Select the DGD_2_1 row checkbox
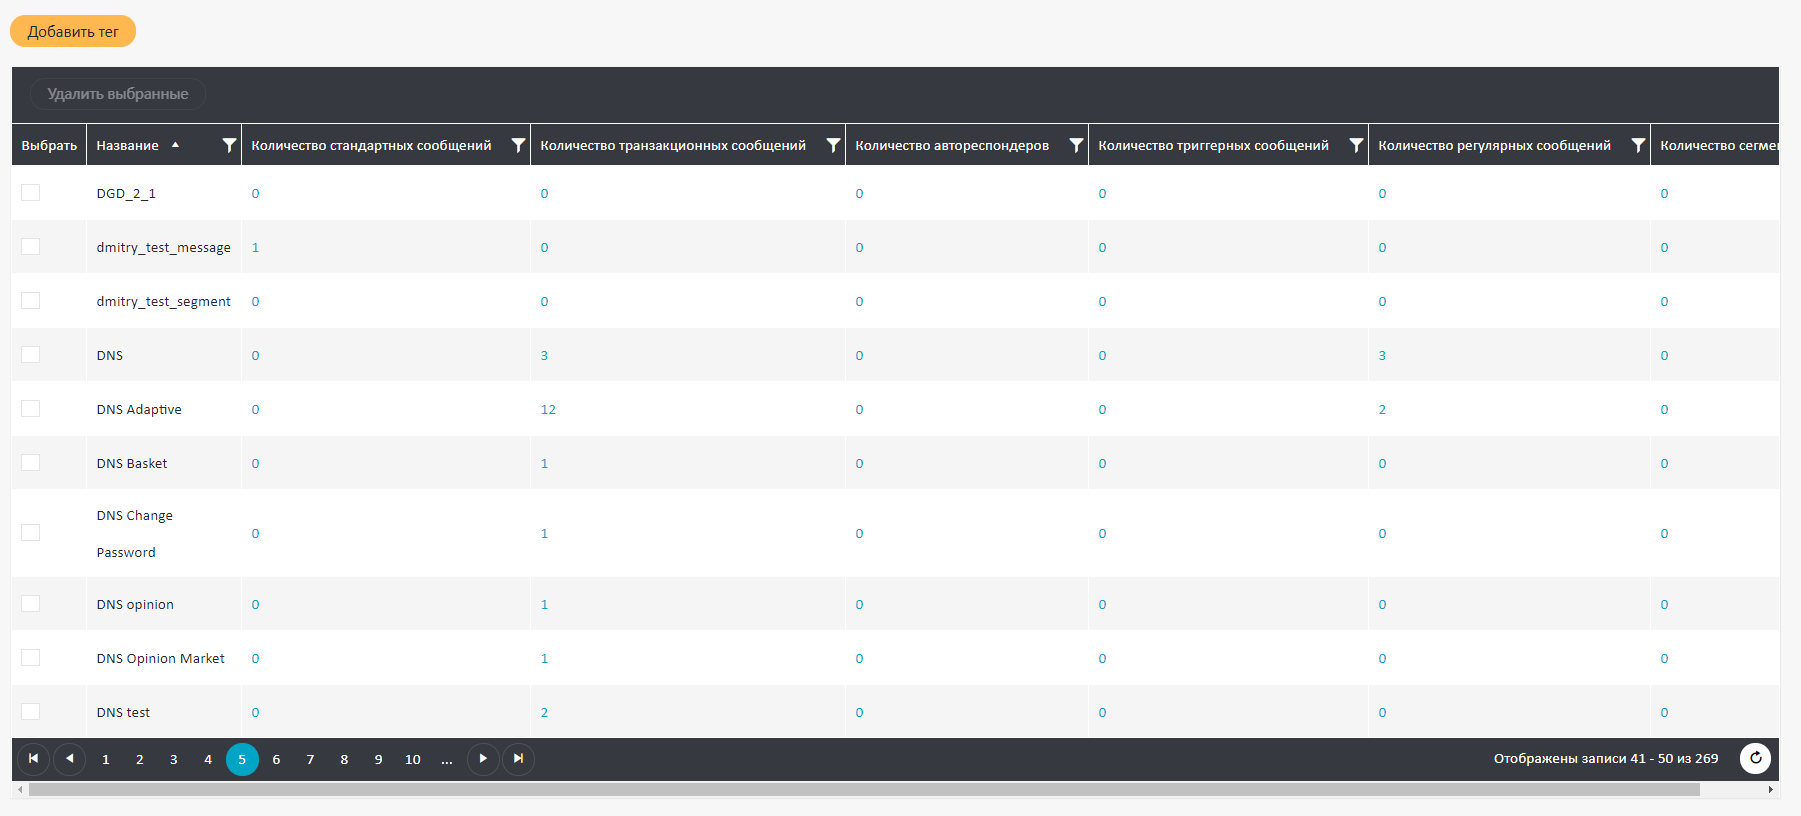Screen dimensions: 1801x816 pos(31,193)
